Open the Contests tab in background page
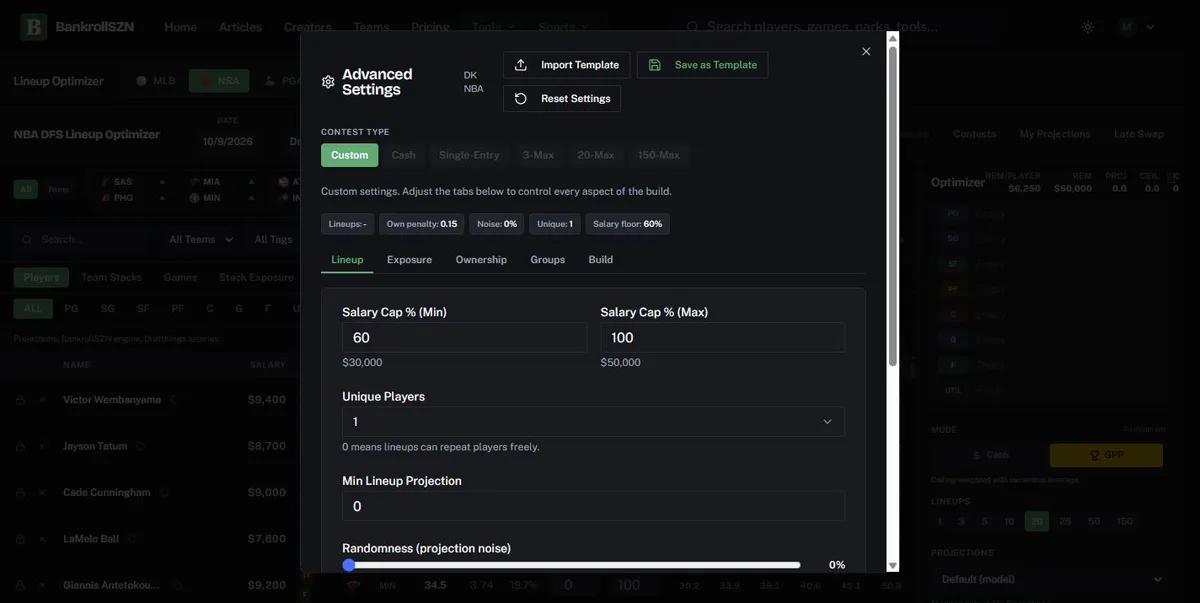This screenshot has width=1200, height=603. (974, 134)
